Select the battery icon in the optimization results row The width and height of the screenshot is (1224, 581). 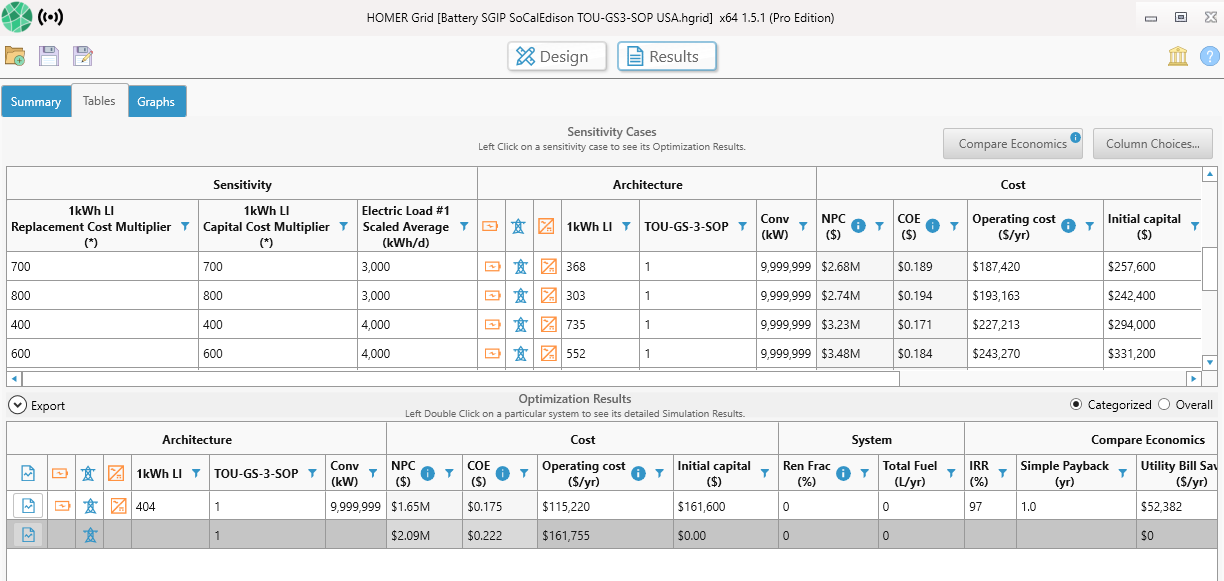pyautogui.click(x=61, y=505)
